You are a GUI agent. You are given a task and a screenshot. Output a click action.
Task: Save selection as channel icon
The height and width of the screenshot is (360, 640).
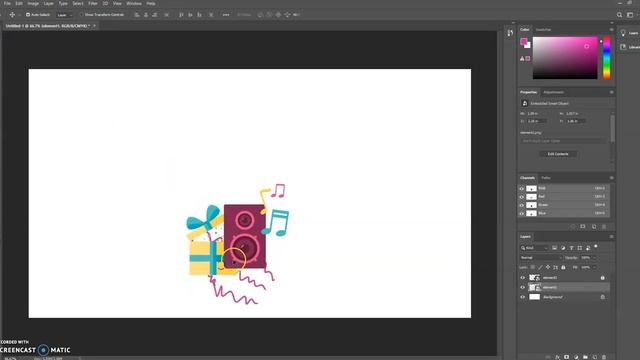(x=583, y=227)
